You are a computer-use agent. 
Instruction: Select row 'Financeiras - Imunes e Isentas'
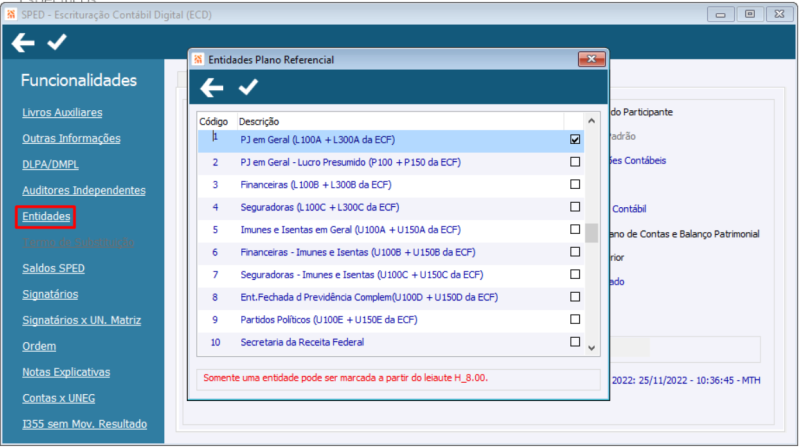[391, 252]
